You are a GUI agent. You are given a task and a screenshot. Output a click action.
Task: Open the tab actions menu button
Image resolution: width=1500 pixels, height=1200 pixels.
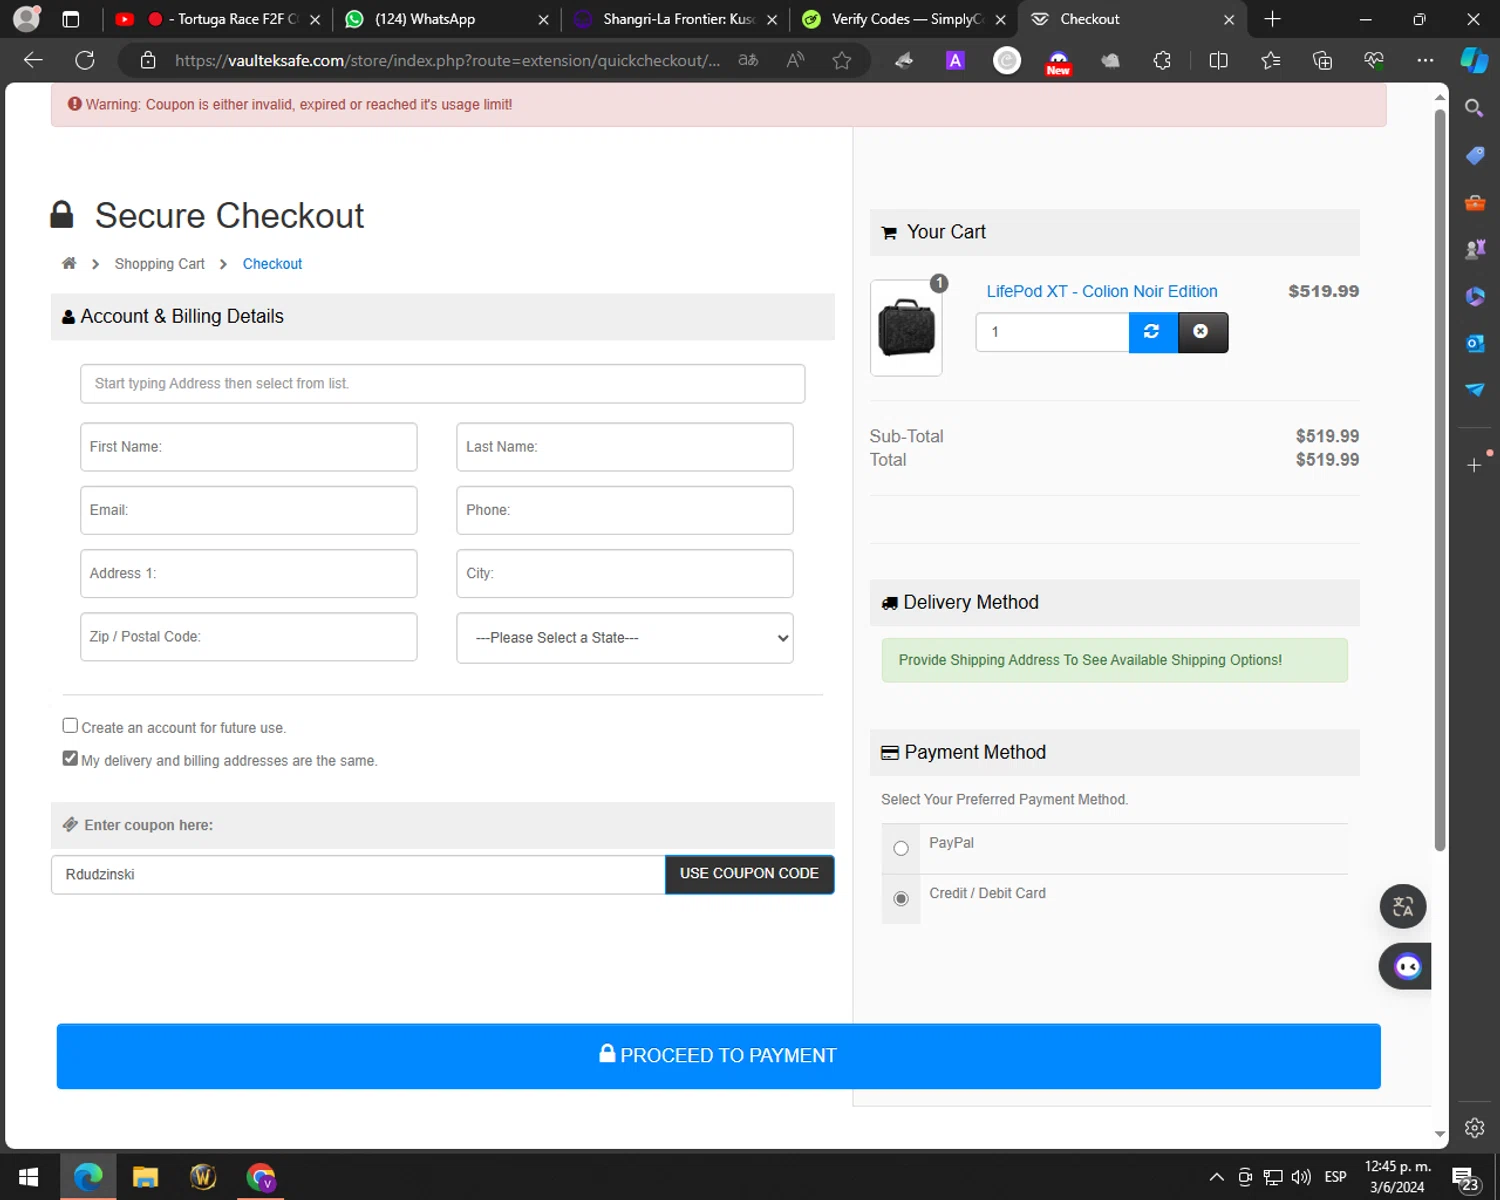coord(70,19)
